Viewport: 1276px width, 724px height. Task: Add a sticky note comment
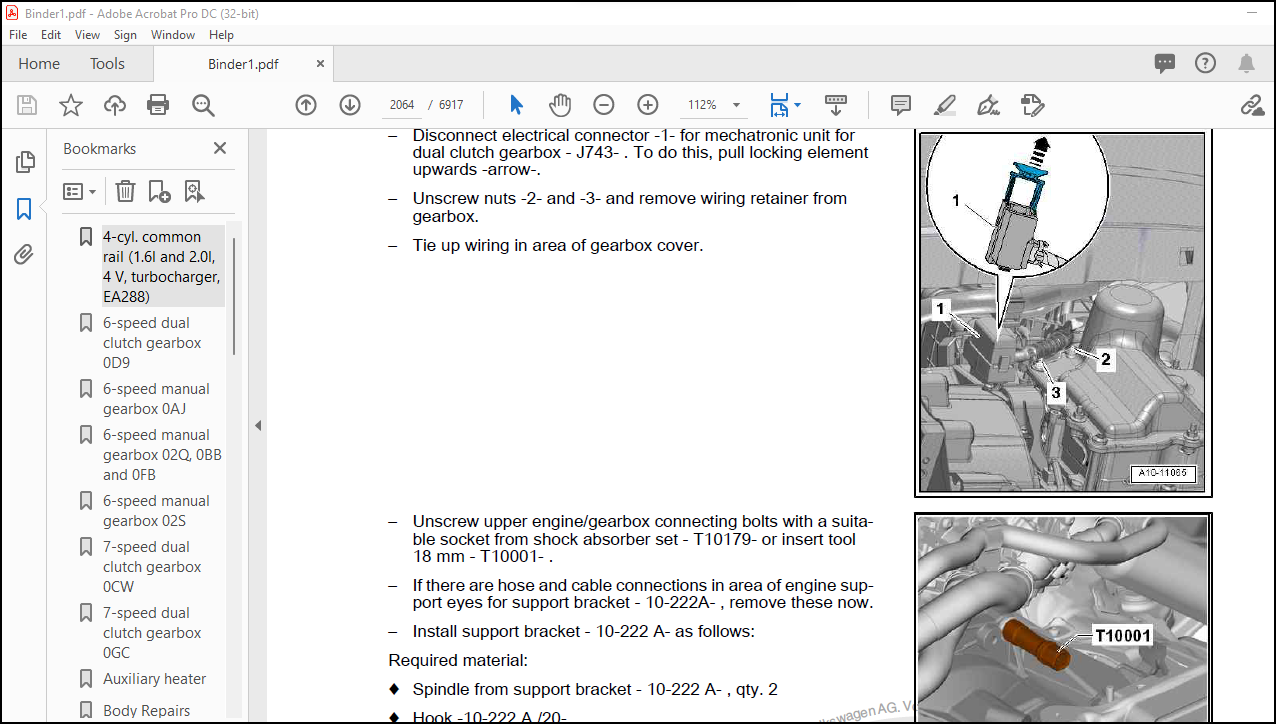[x=901, y=105]
